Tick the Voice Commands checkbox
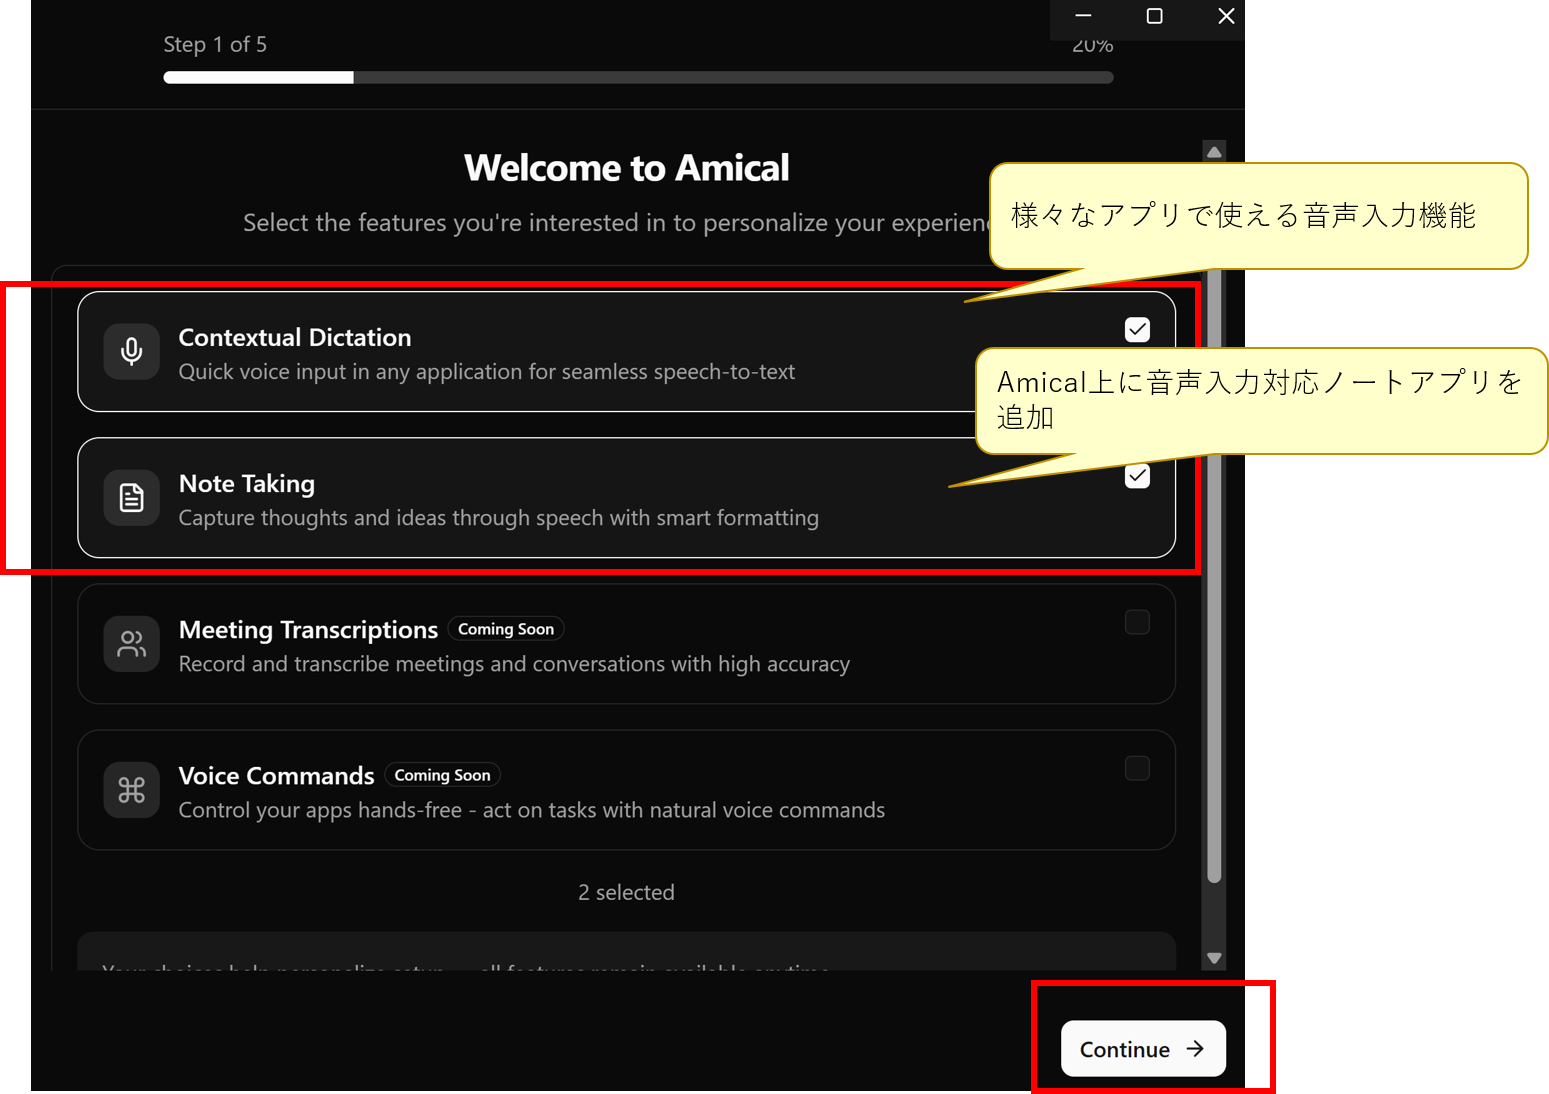 click(x=1137, y=768)
